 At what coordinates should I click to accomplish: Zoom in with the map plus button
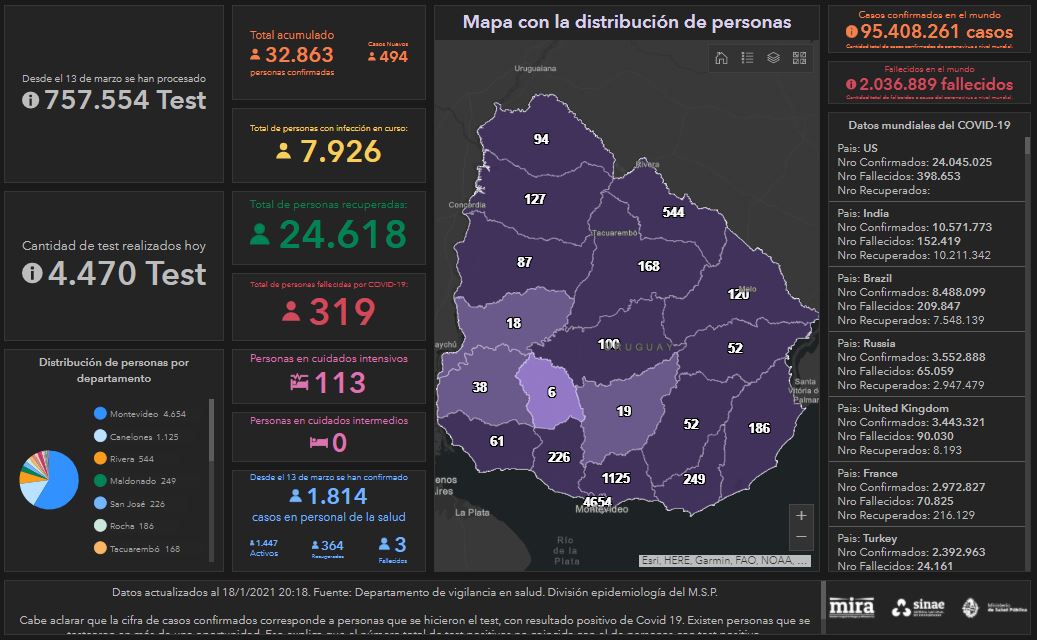coord(800,516)
